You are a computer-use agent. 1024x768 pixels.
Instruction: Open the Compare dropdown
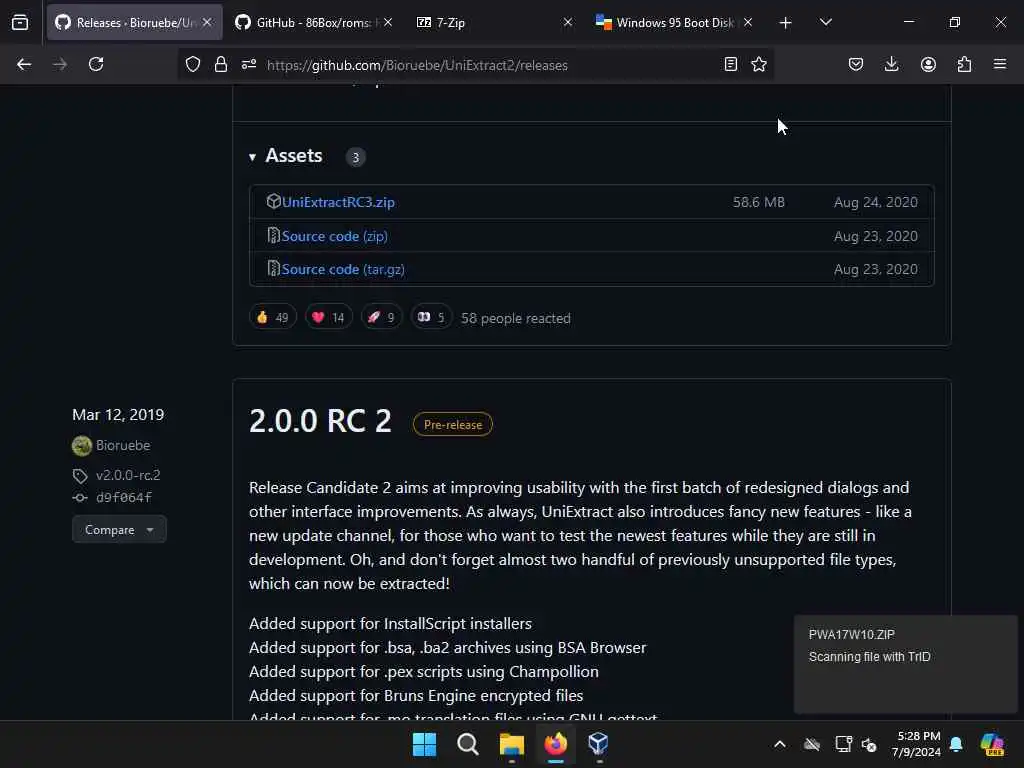(119, 530)
